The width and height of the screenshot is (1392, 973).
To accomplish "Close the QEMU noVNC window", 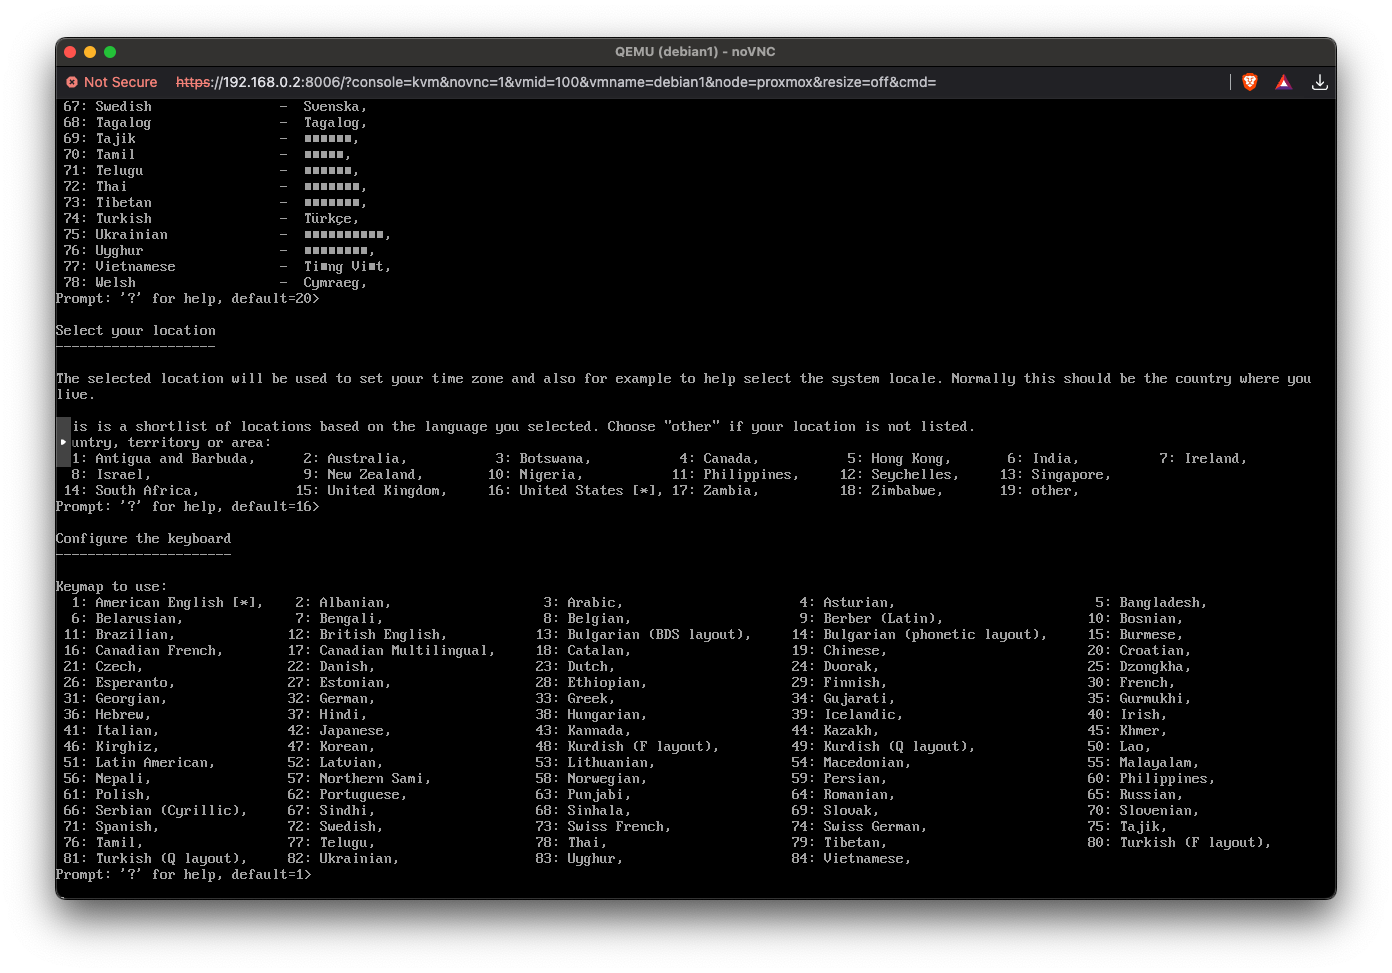I will click(x=70, y=52).
